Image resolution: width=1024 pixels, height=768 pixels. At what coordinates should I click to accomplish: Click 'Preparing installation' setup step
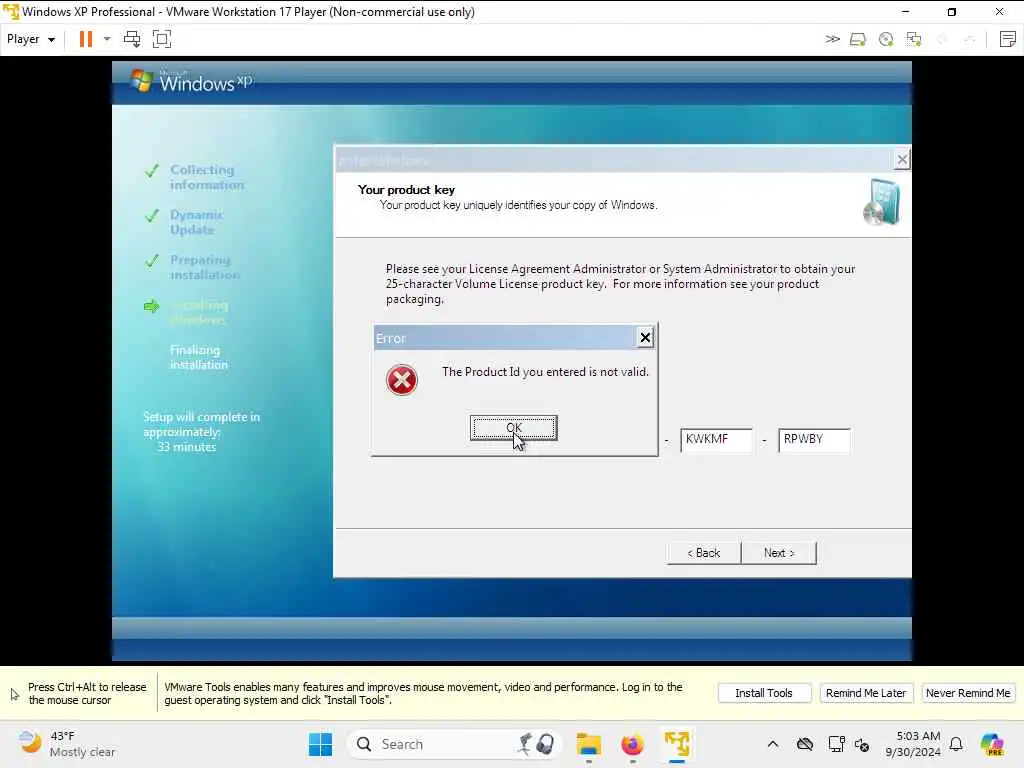click(204, 267)
